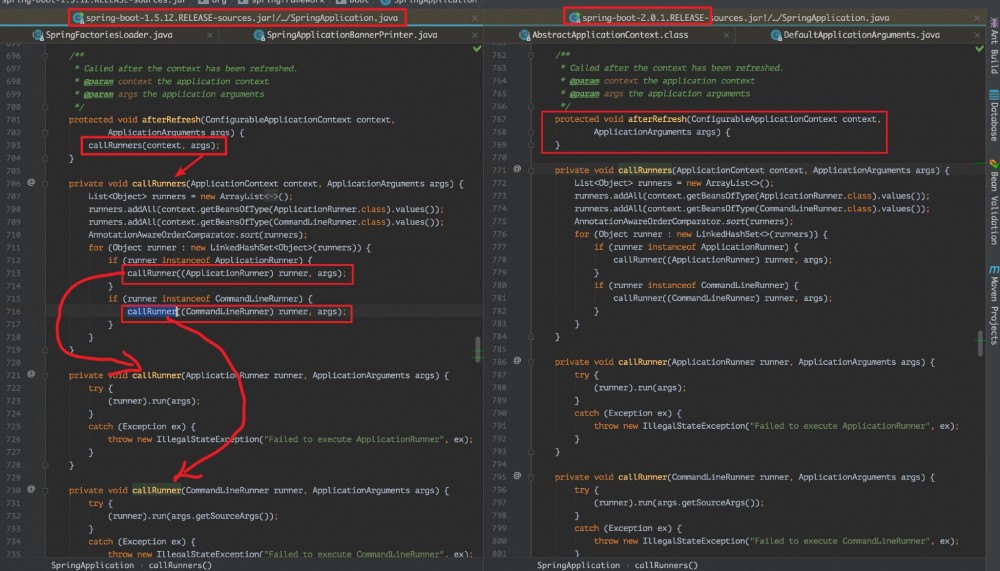
Task: Collapse callRunner method at line 795
Action: pyautogui.click(x=531, y=477)
